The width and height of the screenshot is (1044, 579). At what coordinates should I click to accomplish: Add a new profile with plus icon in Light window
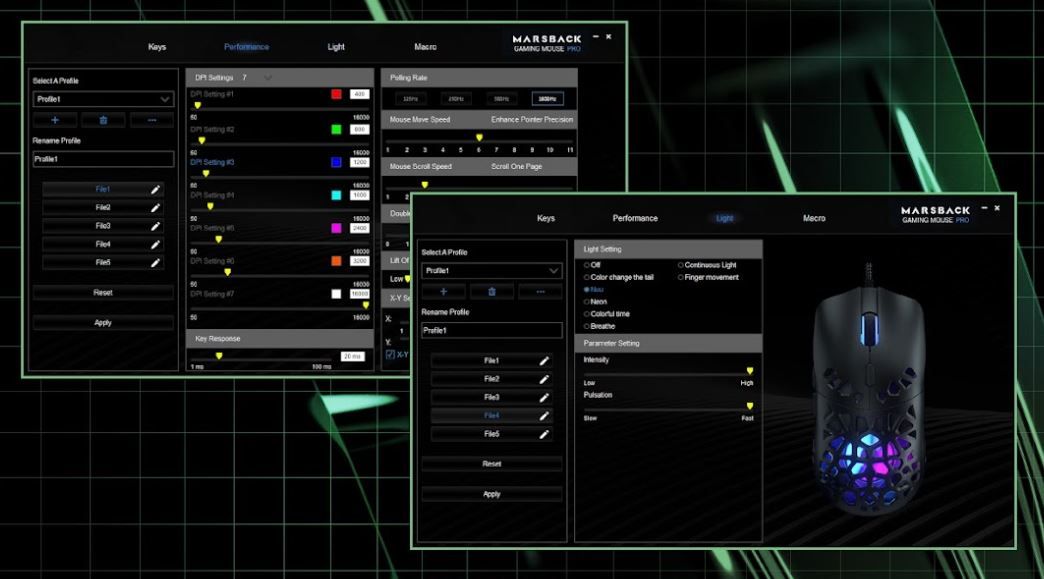[x=445, y=292]
